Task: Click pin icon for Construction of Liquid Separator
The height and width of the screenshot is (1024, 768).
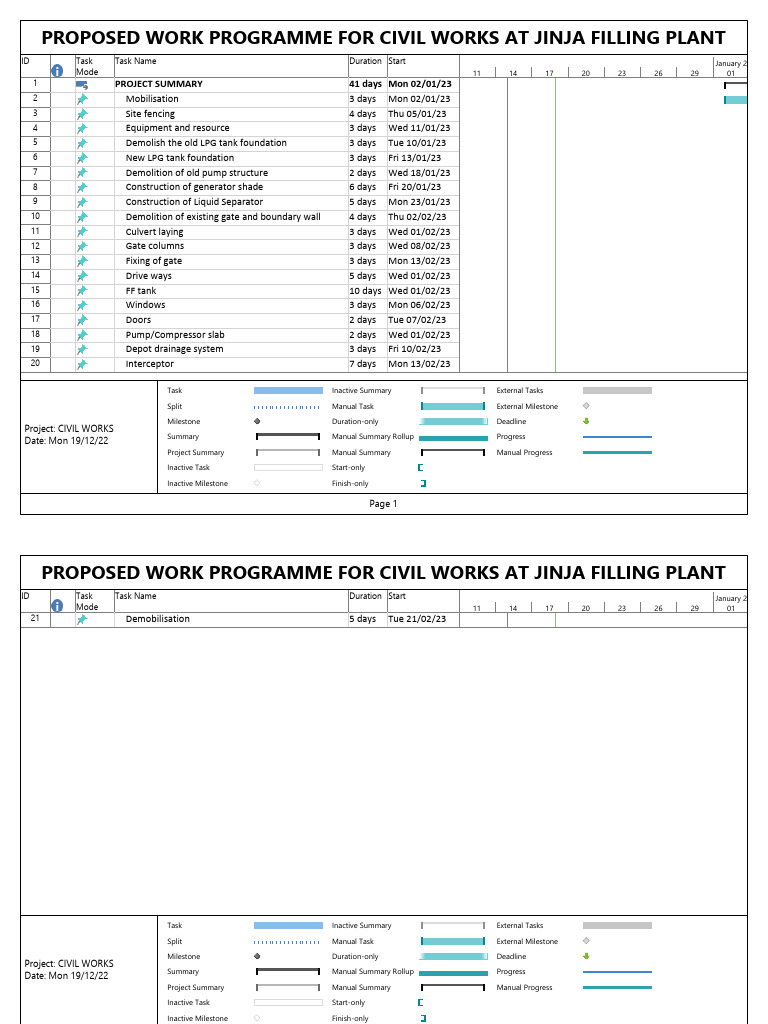Action: 82,202
